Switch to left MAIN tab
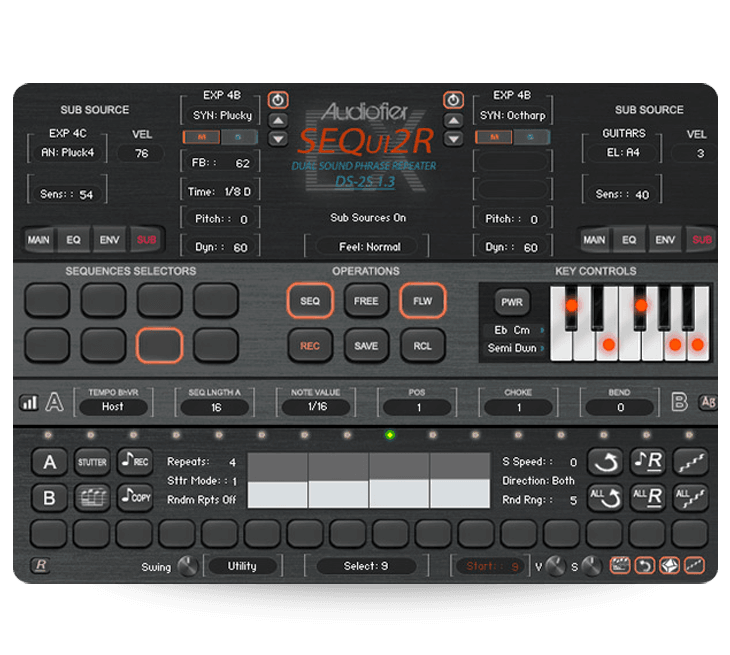The width and height of the screenshot is (730, 655). point(39,240)
